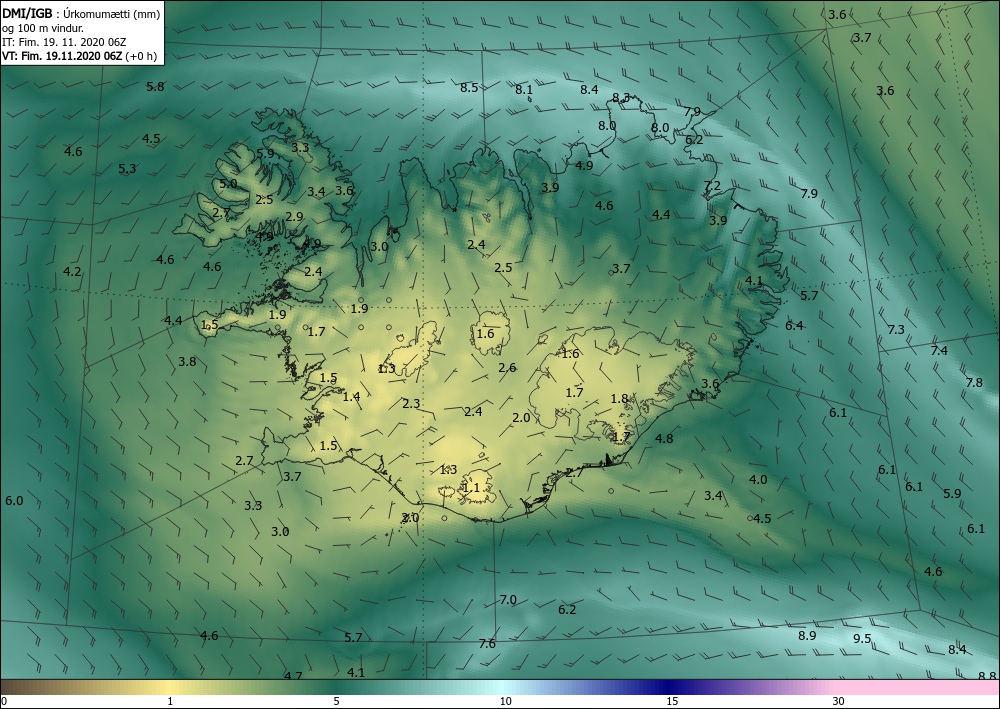Click the 'og 100 m vindur.' legend line
This screenshot has width=1000, height=709.
point(43,27)
